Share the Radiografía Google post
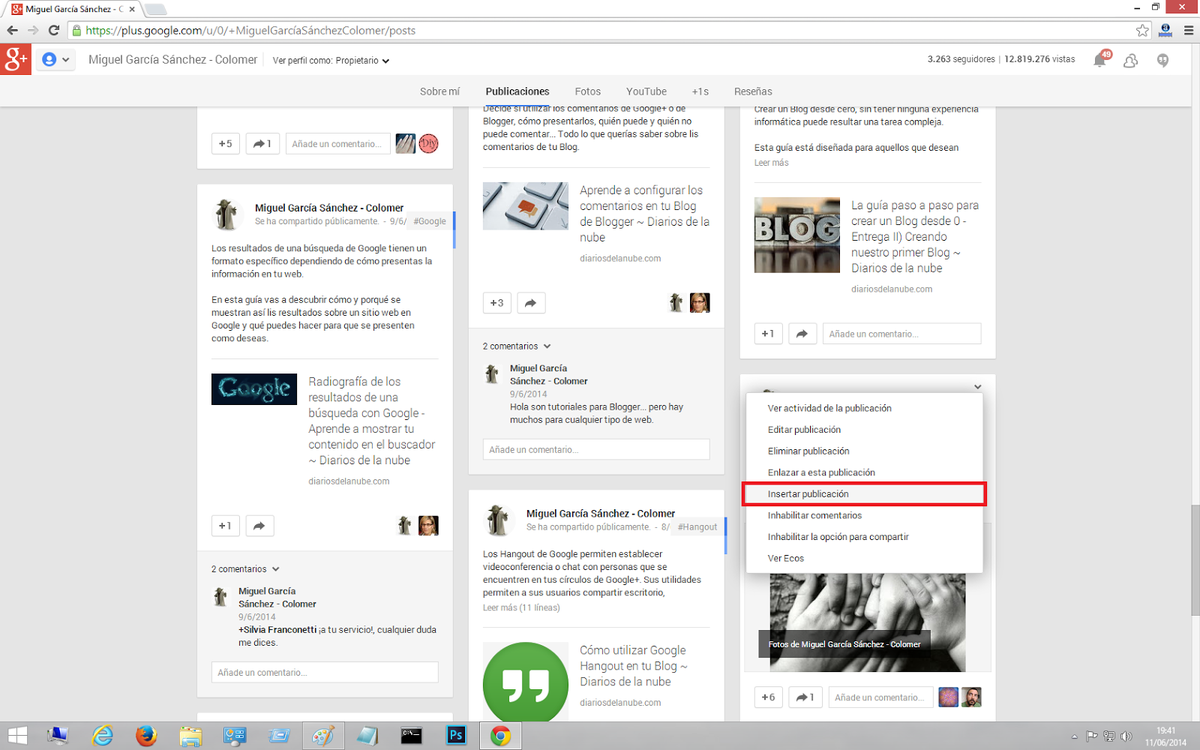 click(259, 525)
